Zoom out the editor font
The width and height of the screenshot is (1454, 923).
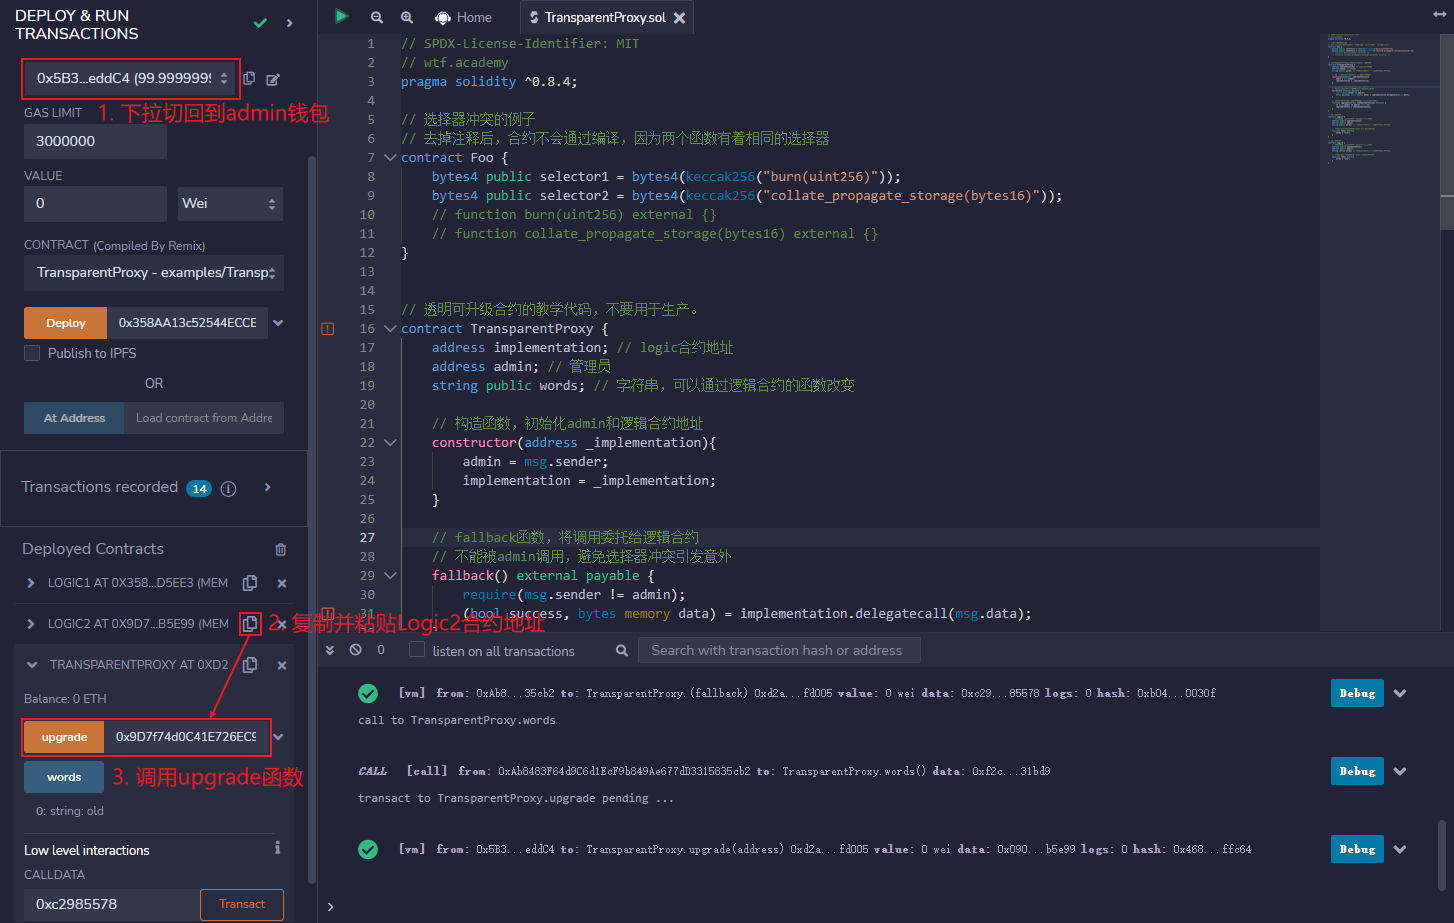(377, 17)
